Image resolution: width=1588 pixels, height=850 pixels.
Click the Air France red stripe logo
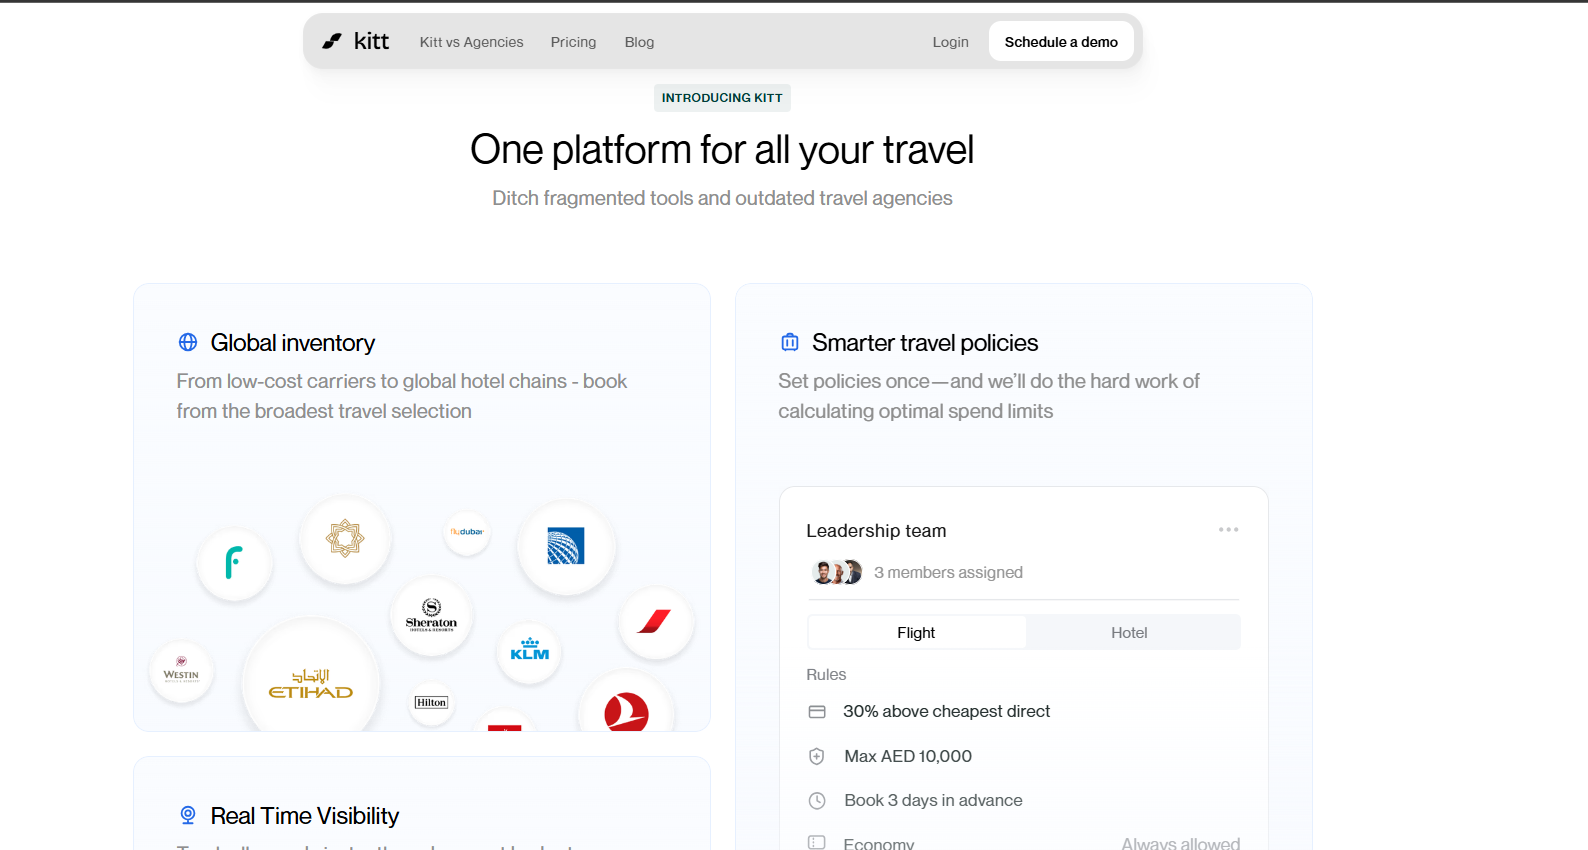pyautogui.click(x=655, y=621)
